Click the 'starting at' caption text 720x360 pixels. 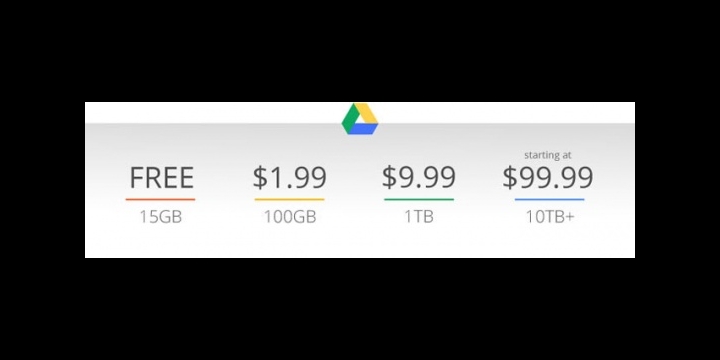coord(547,155)
